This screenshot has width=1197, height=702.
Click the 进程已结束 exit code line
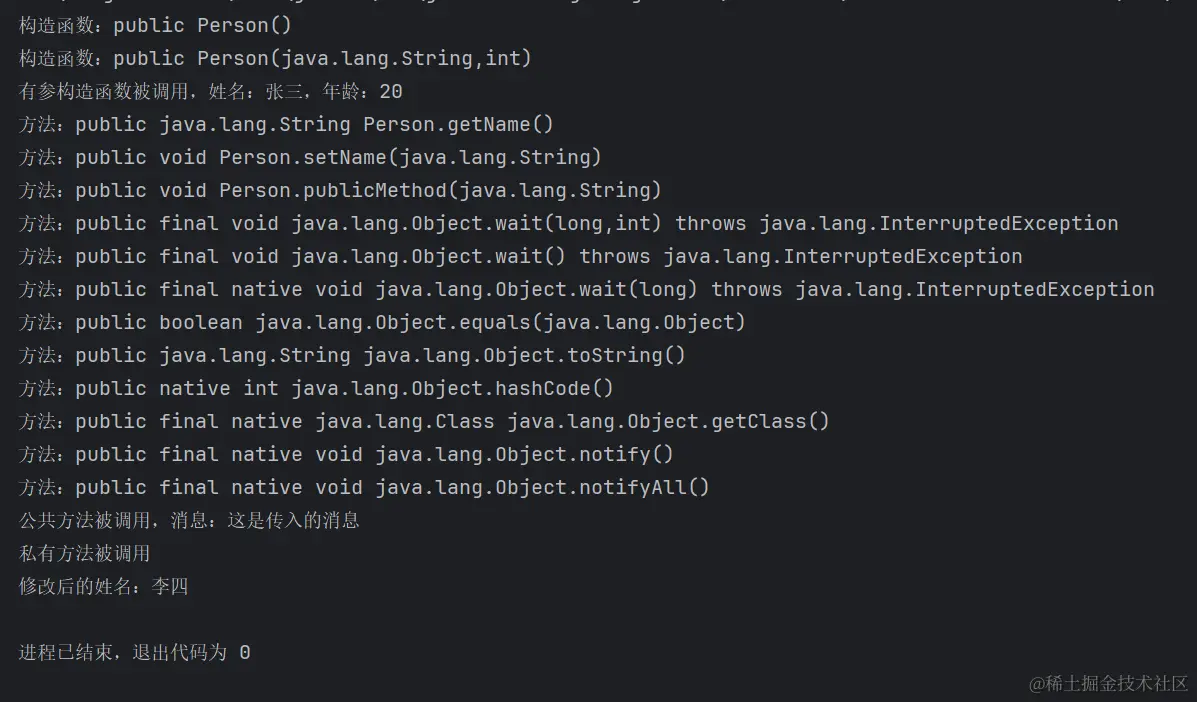[x=134, y=653]
